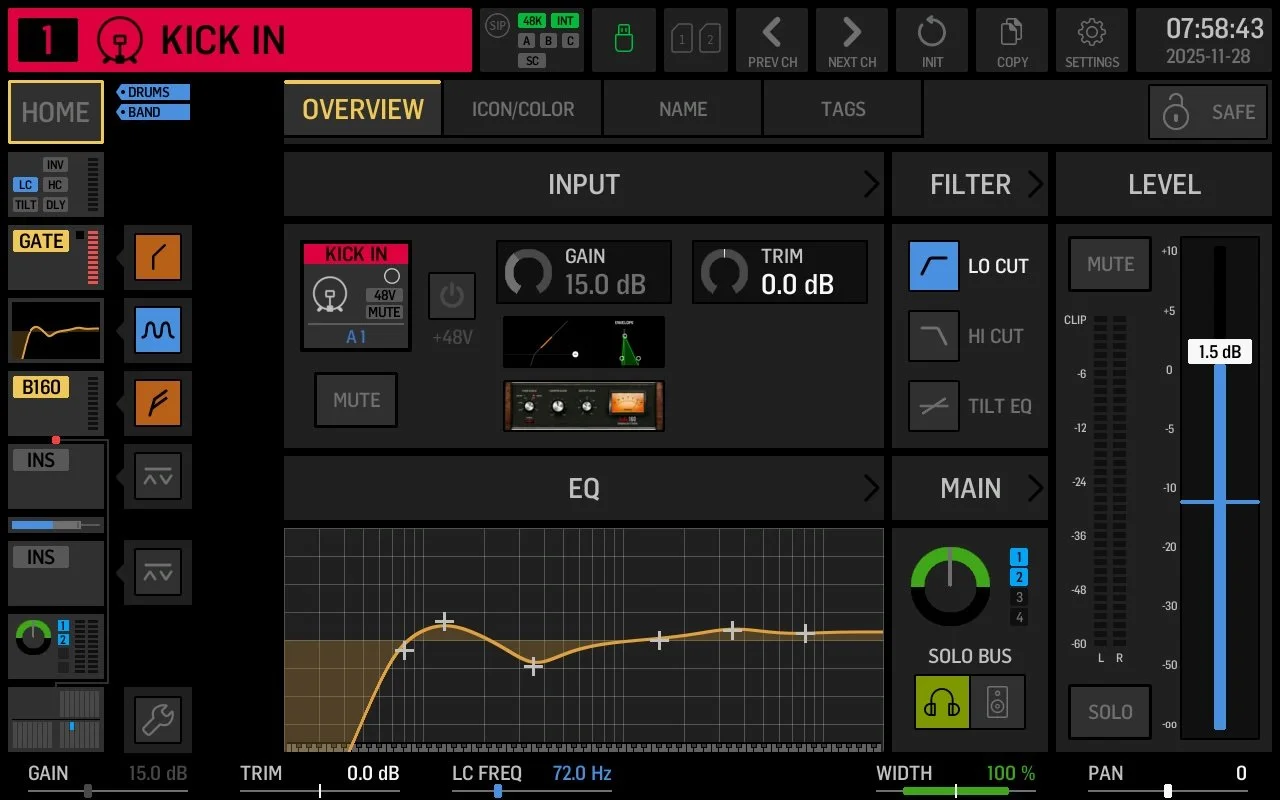Click the HOME button
1280x800 pixels.
56,112
